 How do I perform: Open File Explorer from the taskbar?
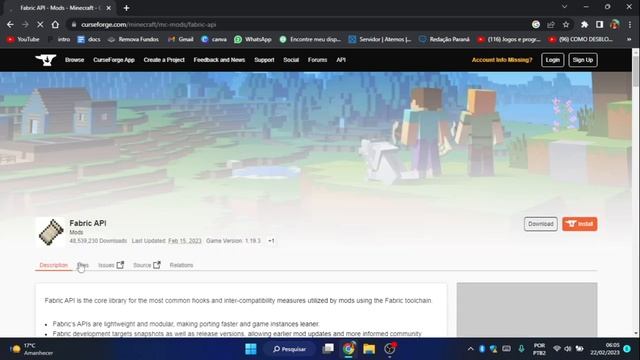coord(369,349)
